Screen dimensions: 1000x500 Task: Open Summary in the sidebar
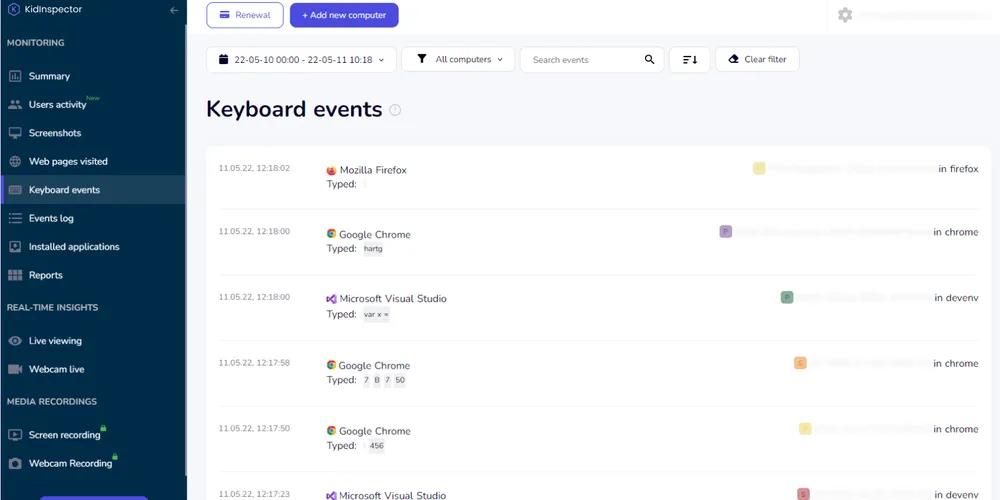[49, 76]
